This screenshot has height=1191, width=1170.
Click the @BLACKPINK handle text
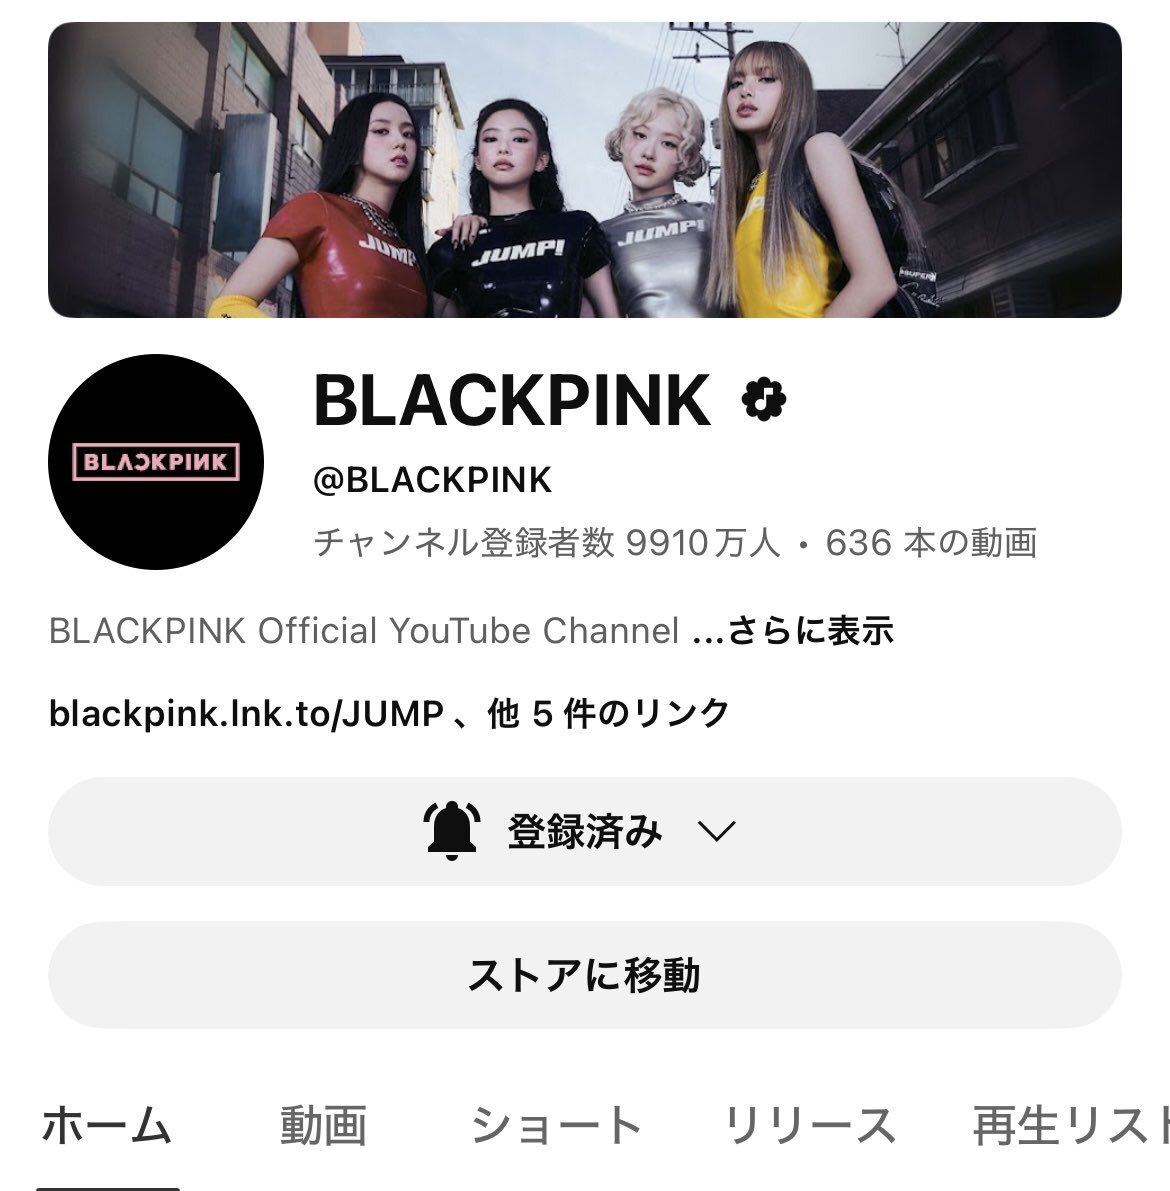(x=432, y=480)
